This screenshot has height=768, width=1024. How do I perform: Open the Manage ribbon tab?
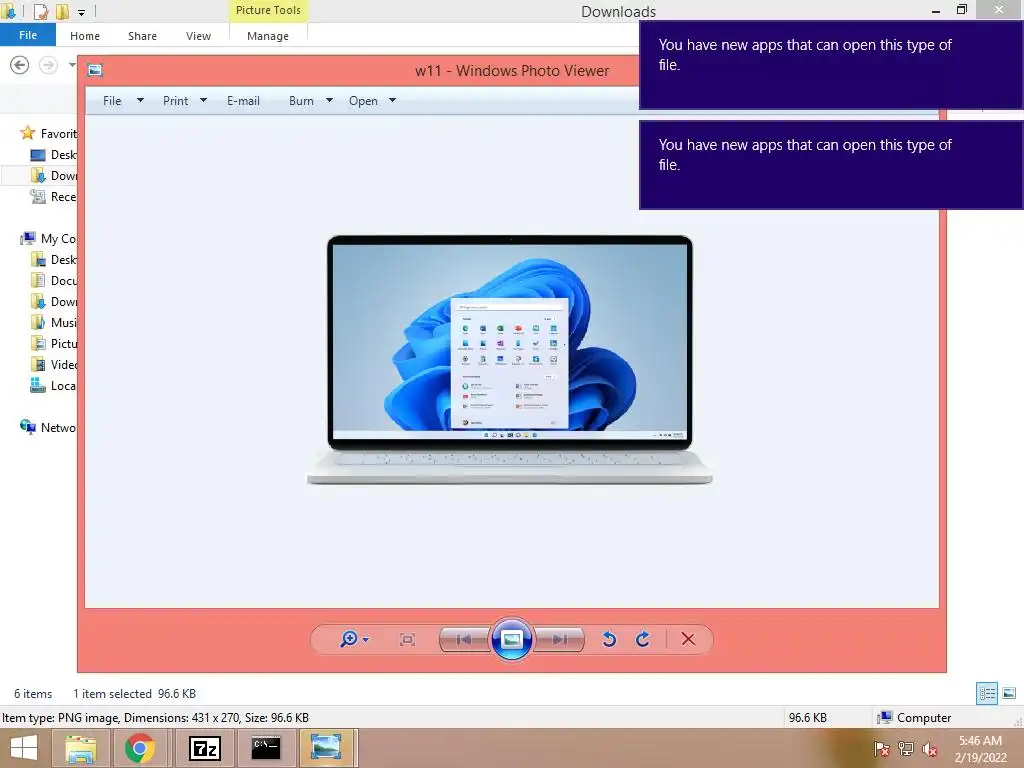(268, 36)
